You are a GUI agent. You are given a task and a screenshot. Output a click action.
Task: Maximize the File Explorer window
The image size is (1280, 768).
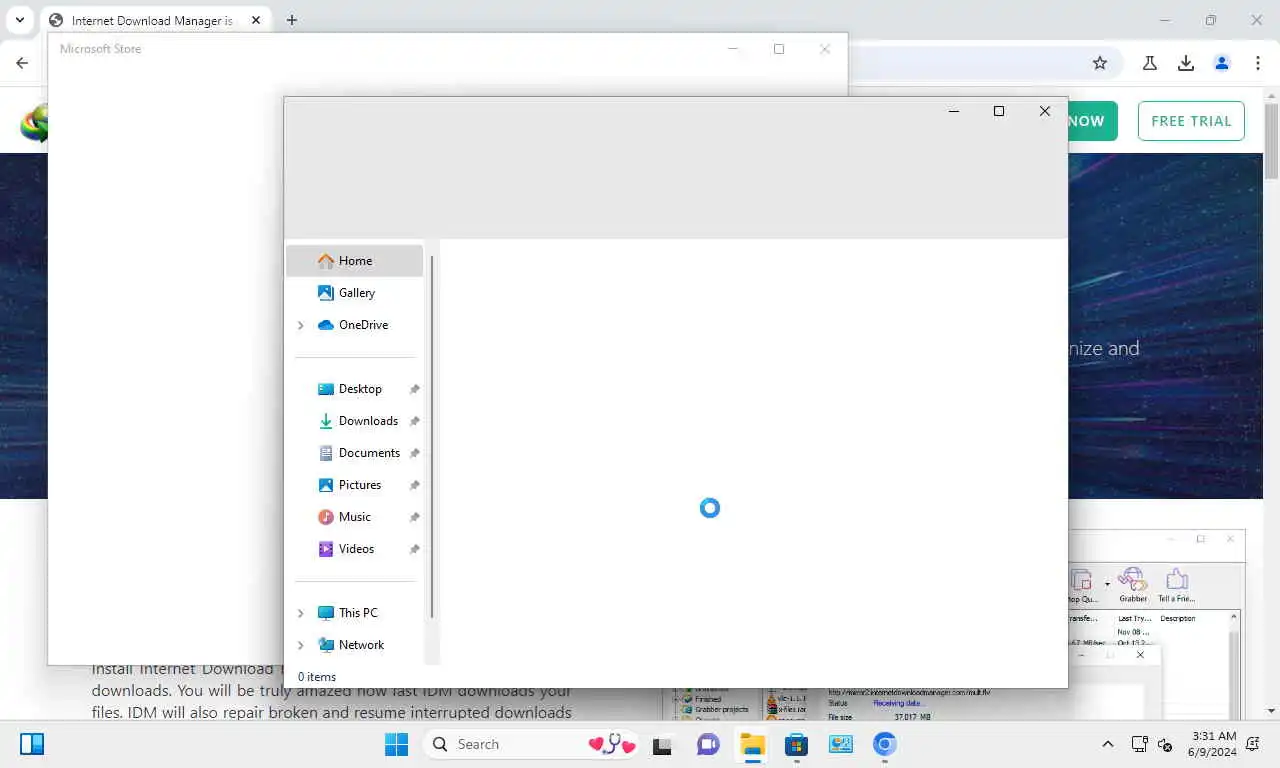coord(998,111)
